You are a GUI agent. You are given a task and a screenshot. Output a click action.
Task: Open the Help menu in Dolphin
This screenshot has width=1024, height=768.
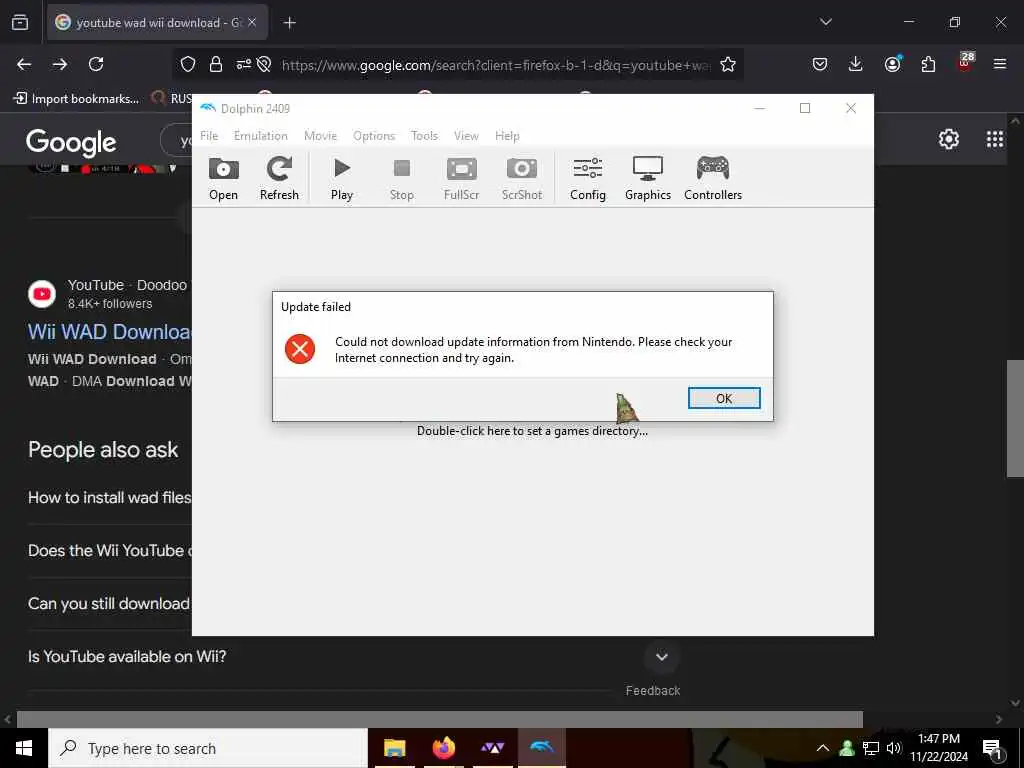coord(507,136)
